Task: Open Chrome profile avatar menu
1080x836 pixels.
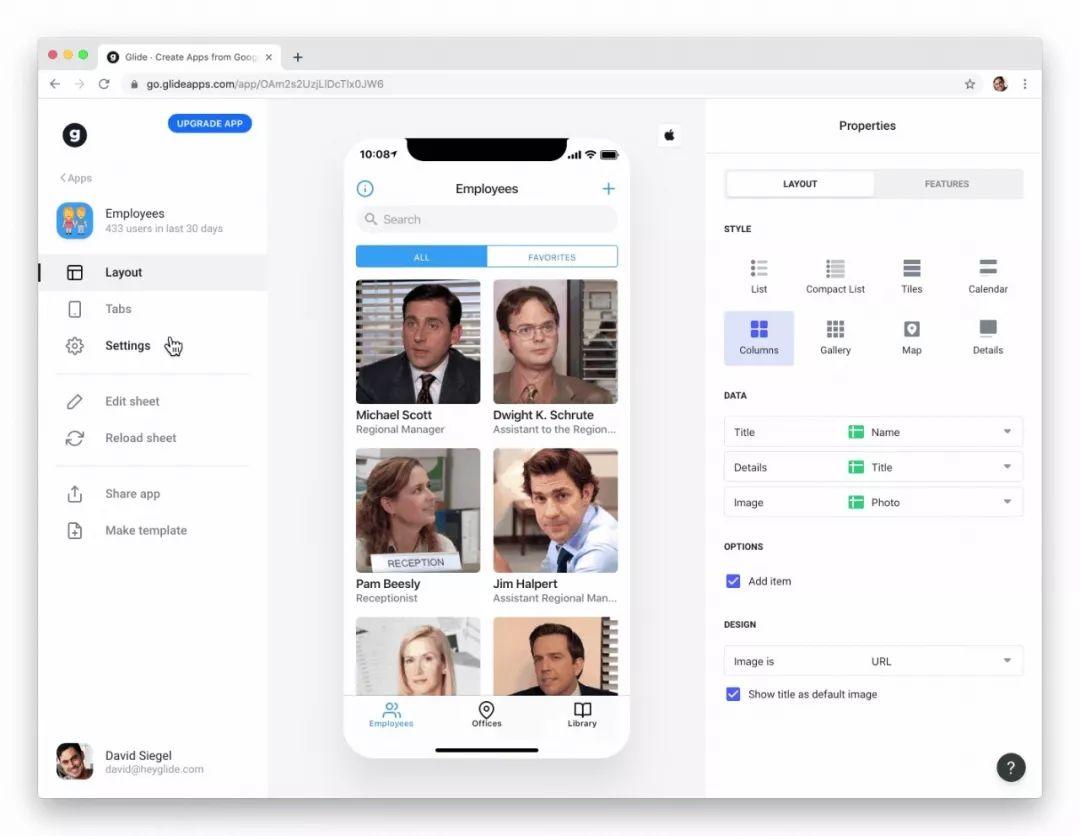Action: click(1000, 84)
